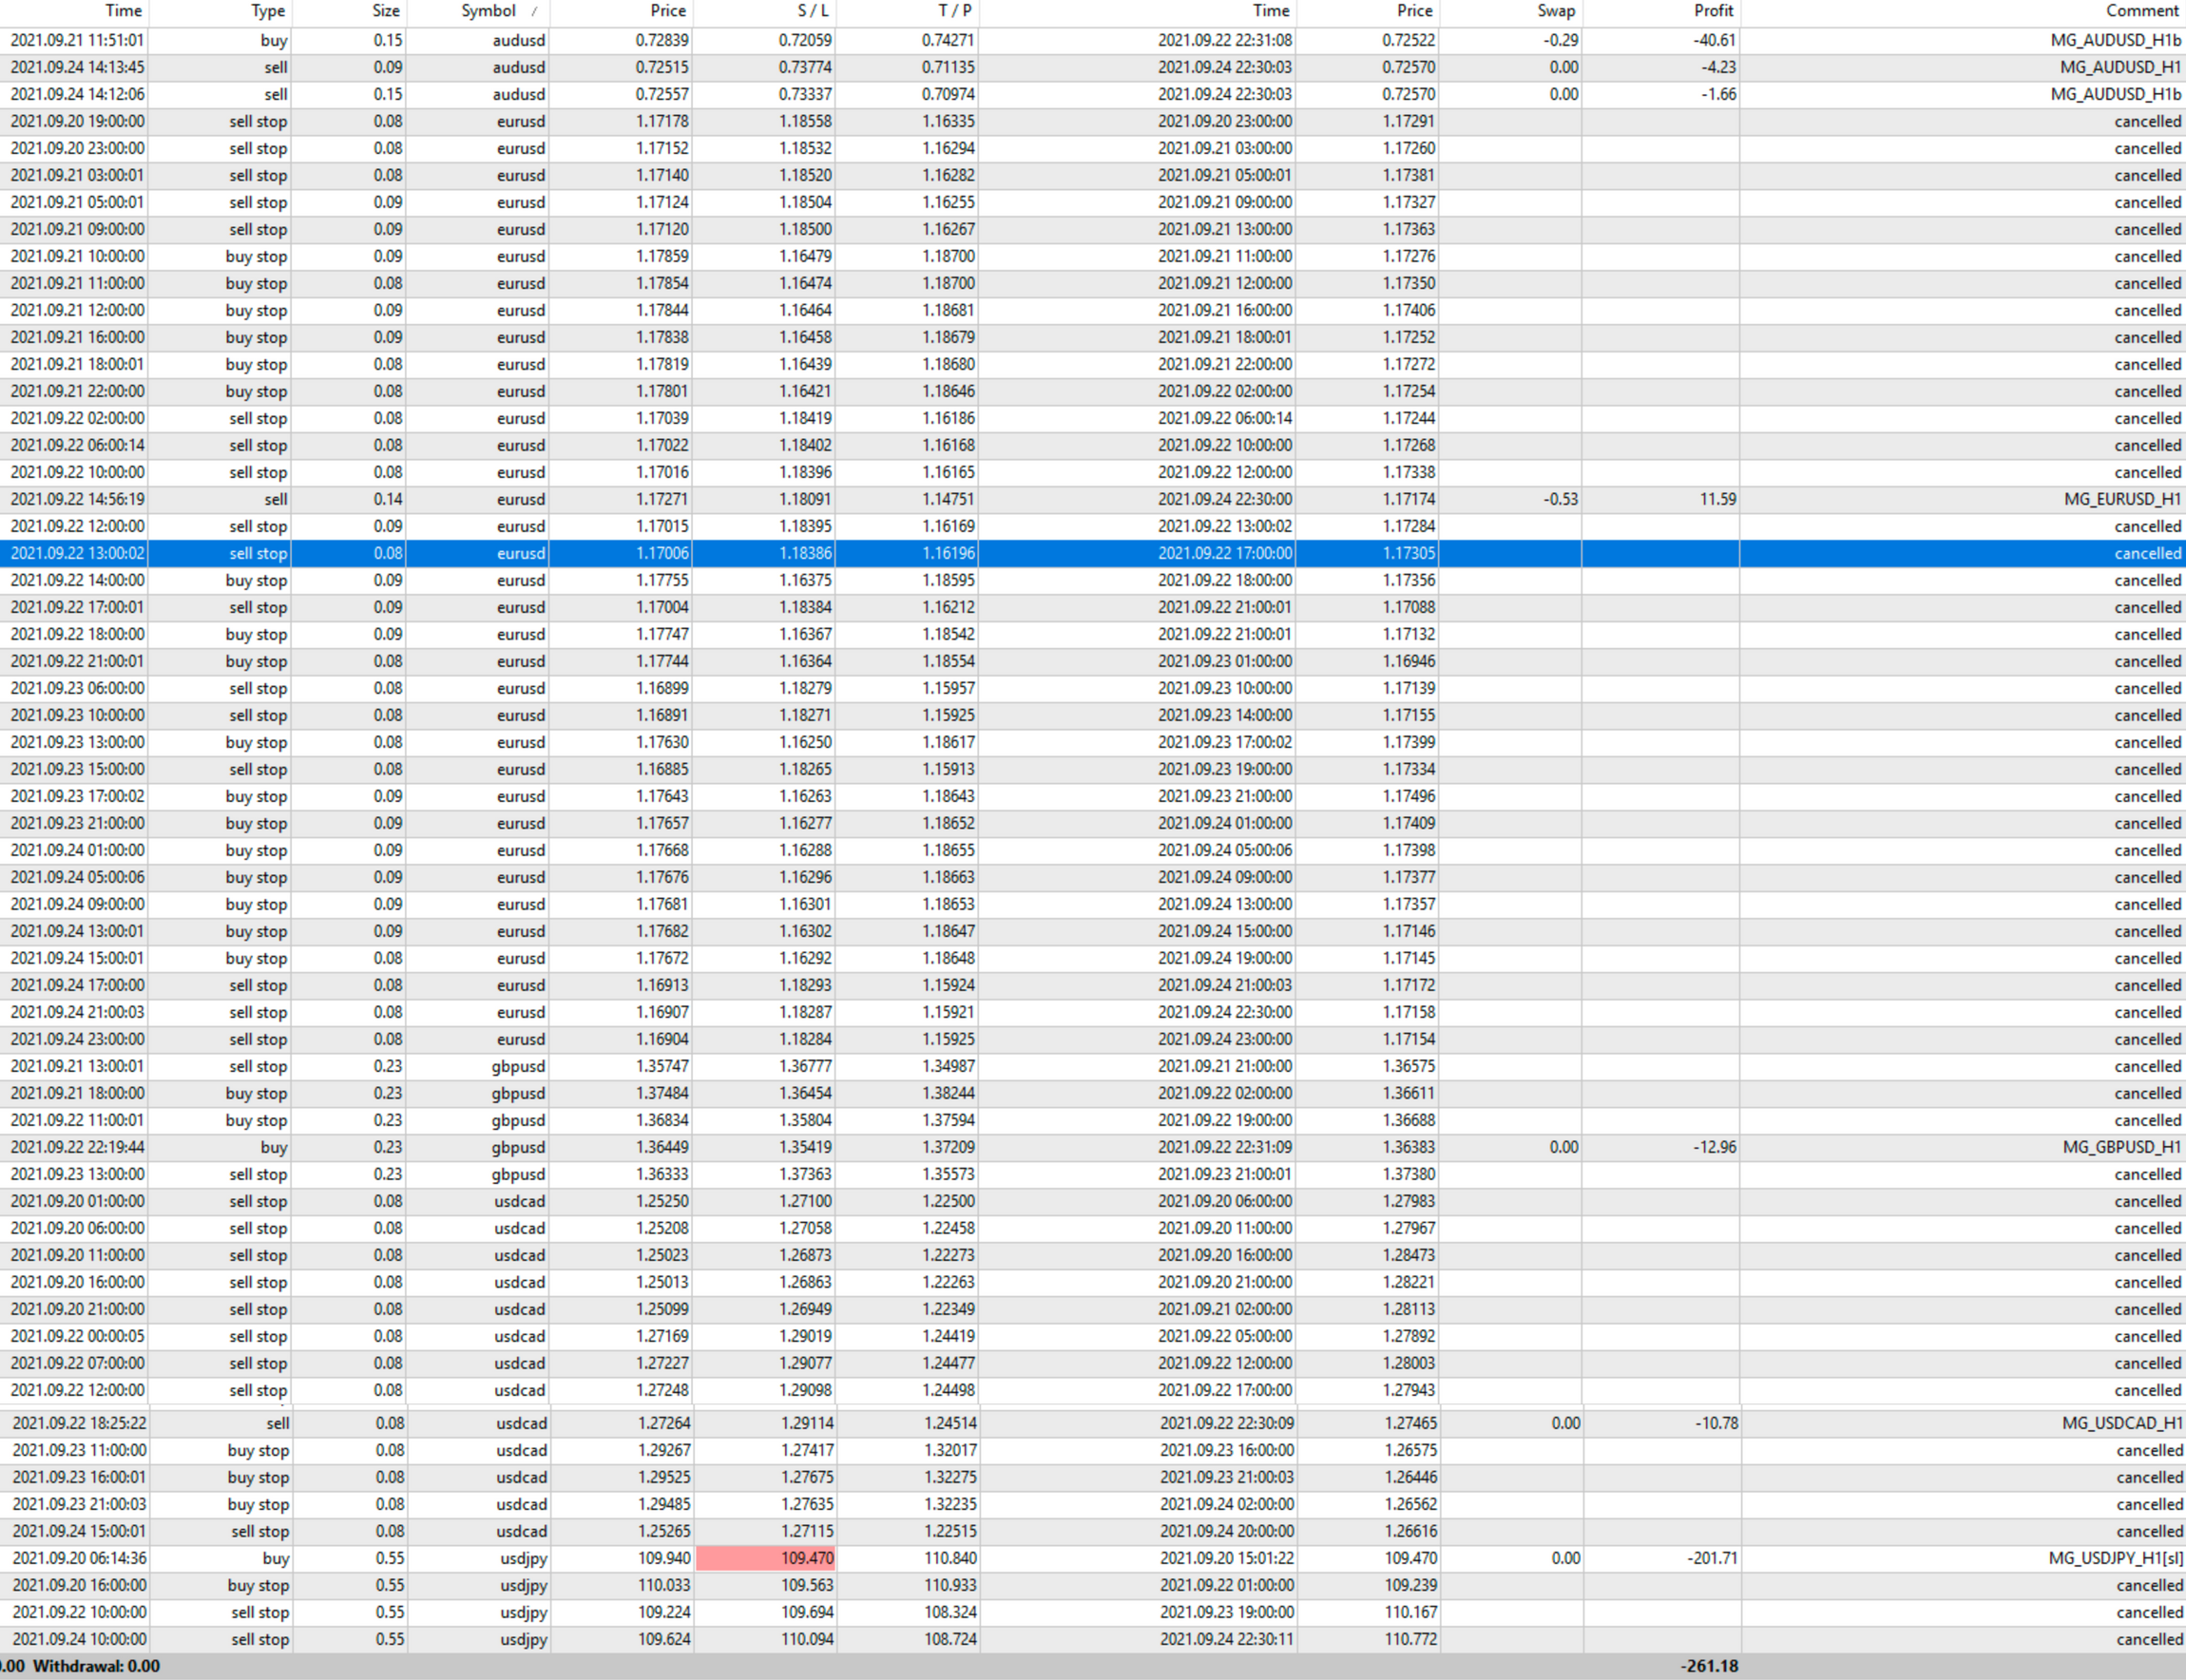Click the Symbol column sort indicator
This screenshot has width=2186, height=1680.
pos(533,12)
